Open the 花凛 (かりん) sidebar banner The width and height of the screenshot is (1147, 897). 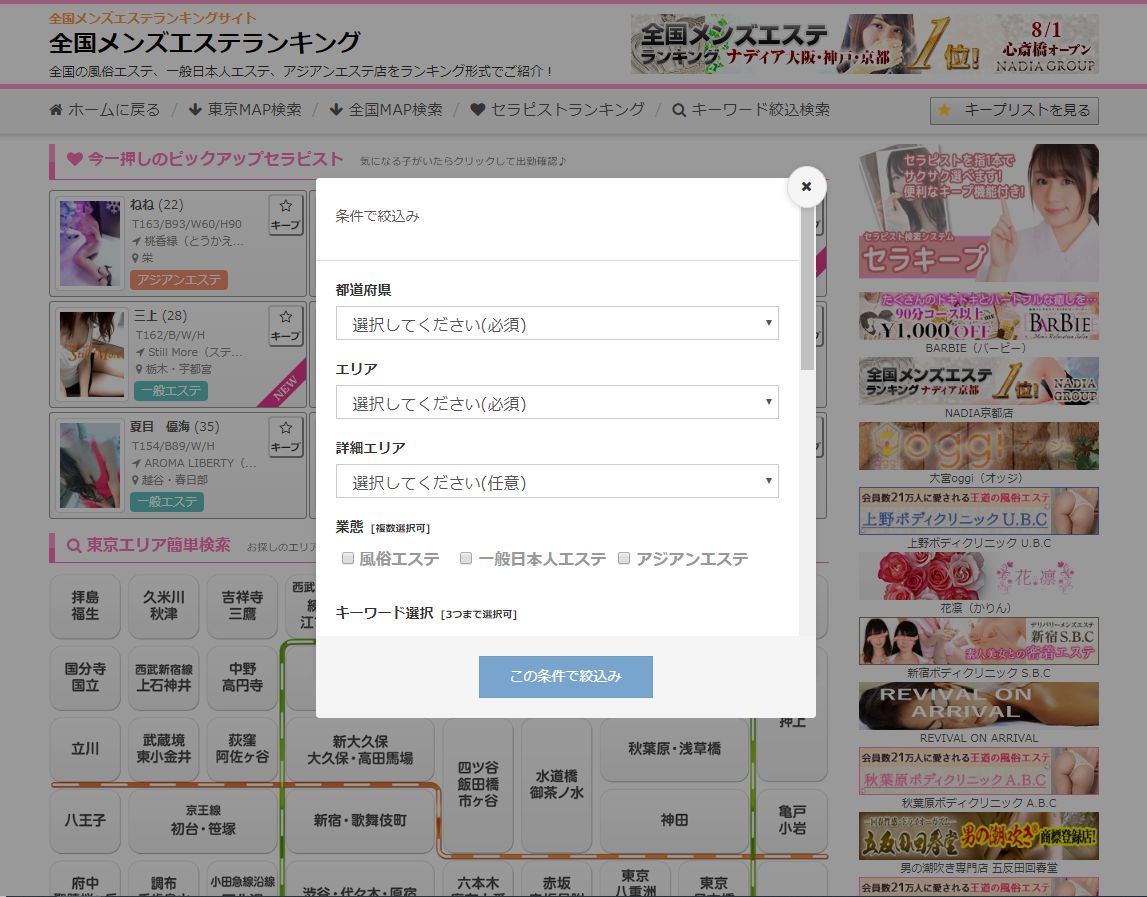point(979,576)
